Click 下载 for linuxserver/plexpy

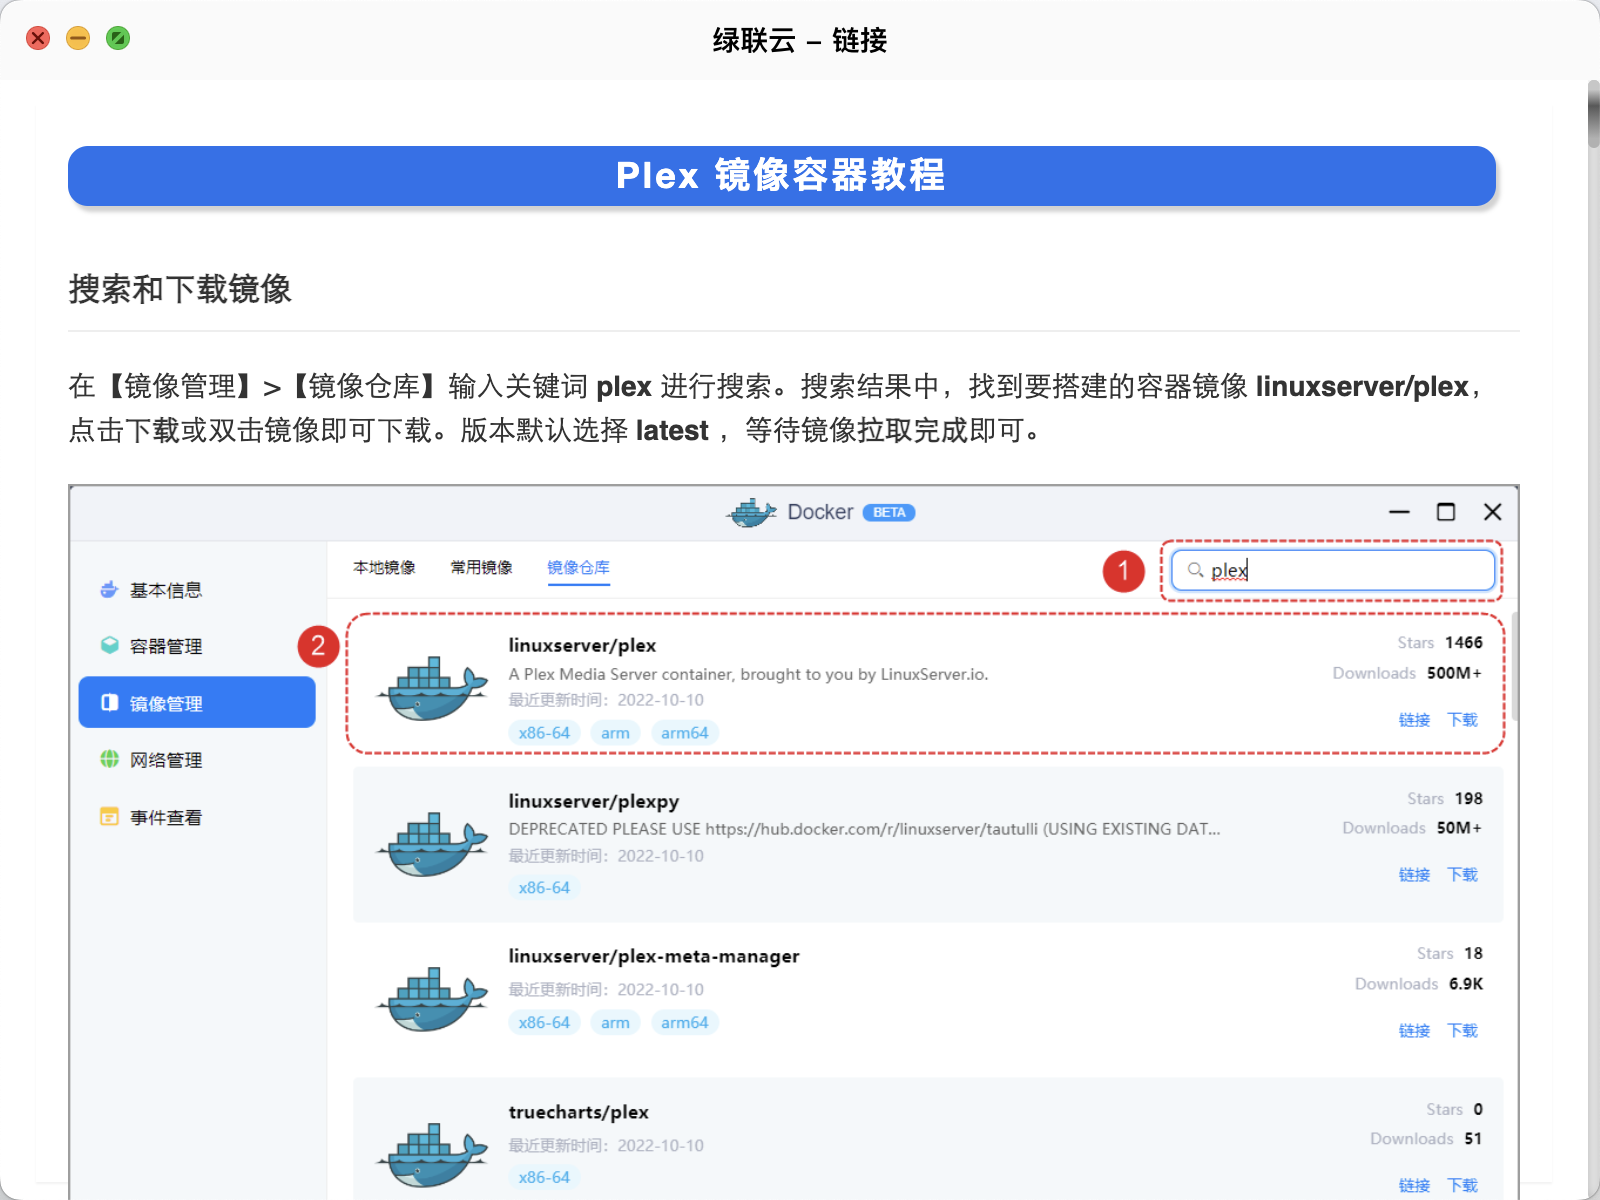tap(1462, 874)
